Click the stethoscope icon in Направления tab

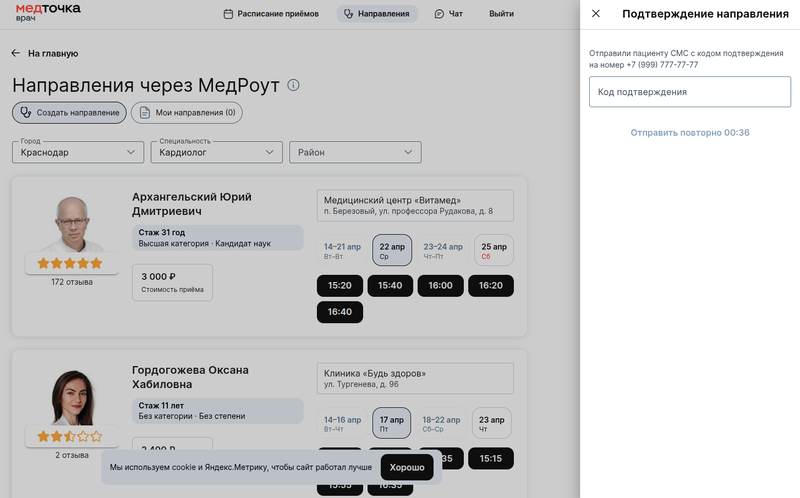pos(348,14)
